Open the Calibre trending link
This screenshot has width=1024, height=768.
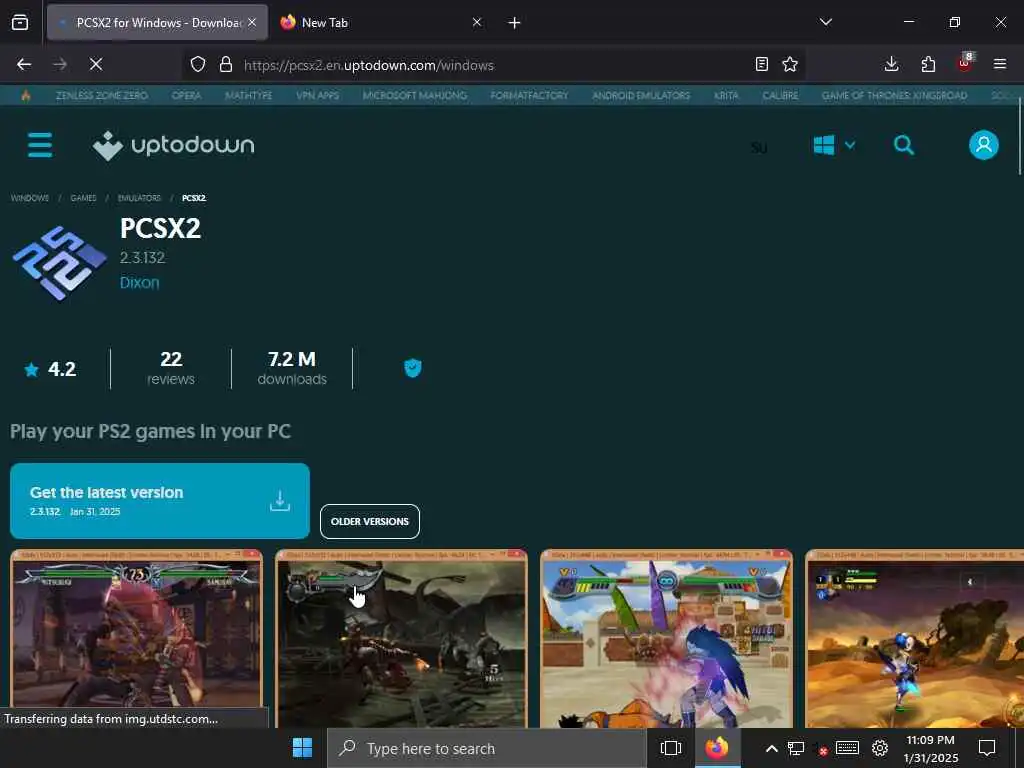[x=780, y=95]
